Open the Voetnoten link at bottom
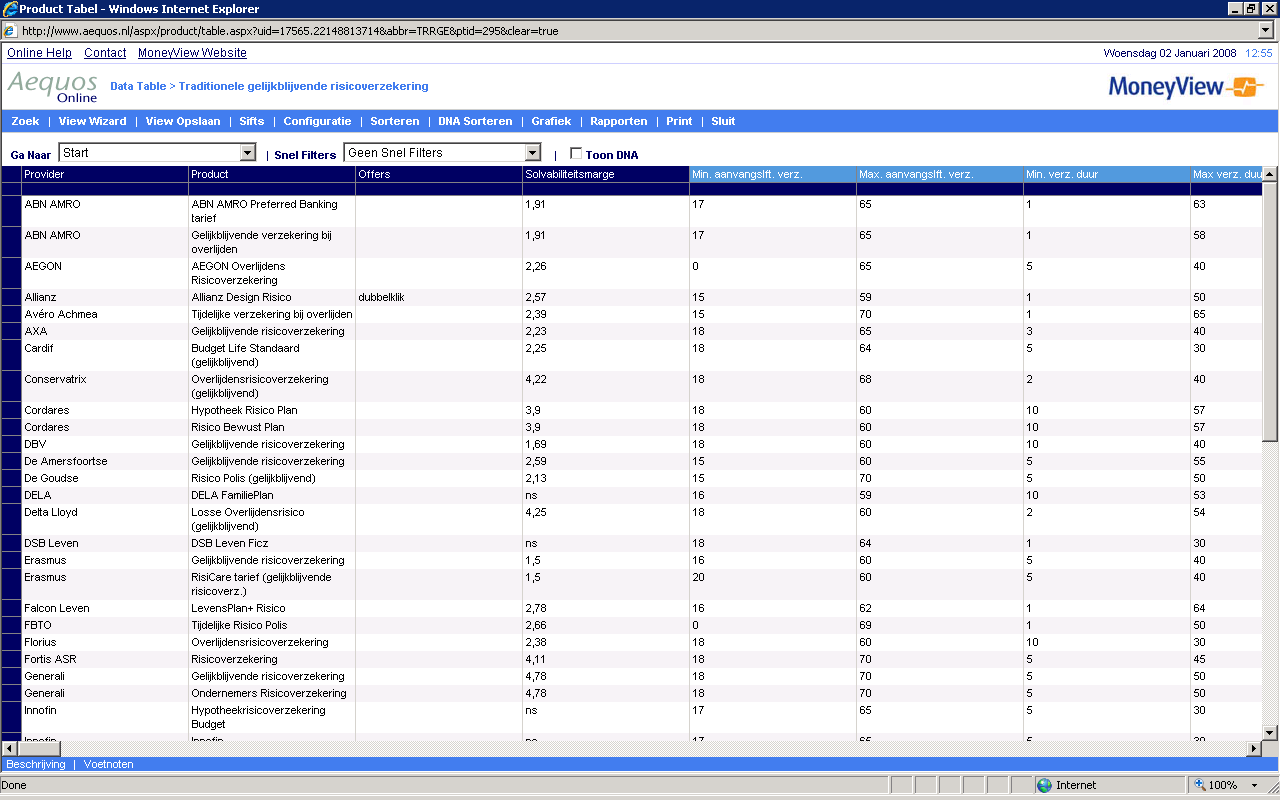The width and height of the screenshot is (1280, 800). tap(108, 764)
